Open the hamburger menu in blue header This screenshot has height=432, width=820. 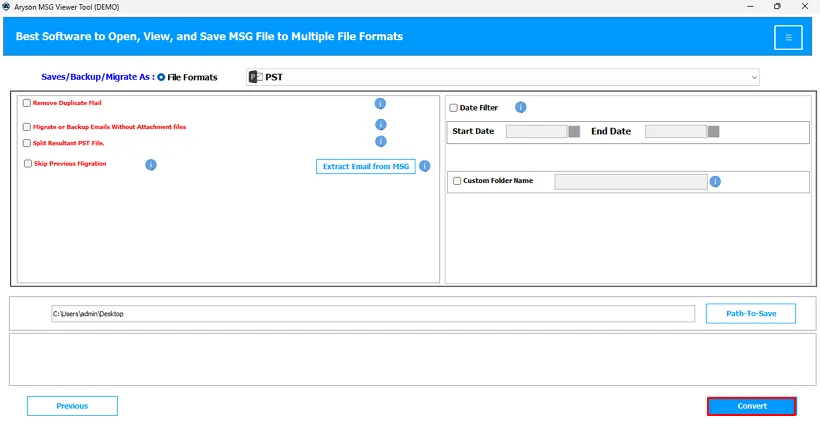pos(788,37)
